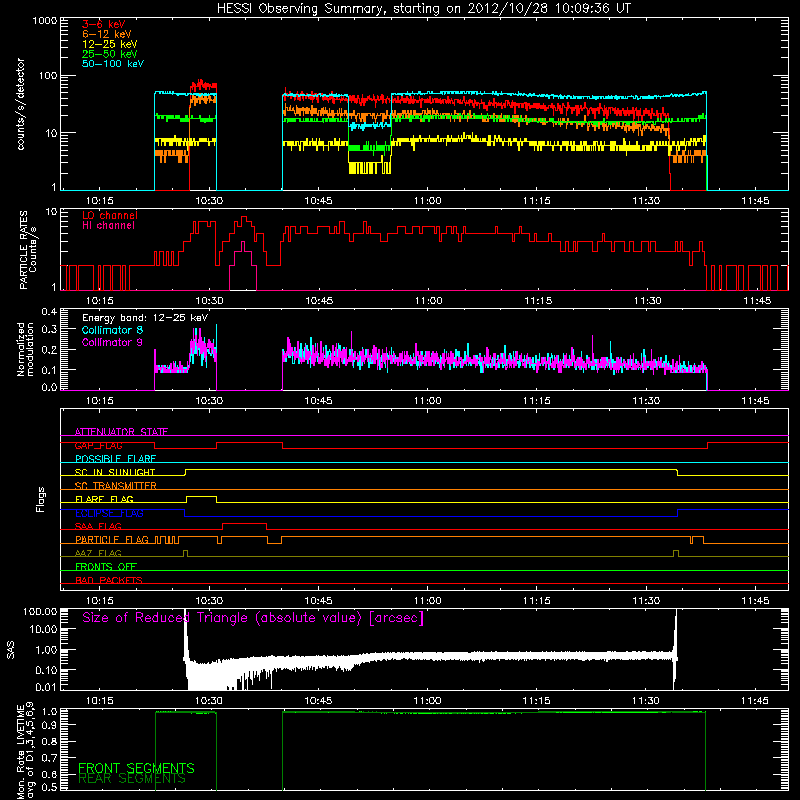Select the Collimator 8 legend entry
This screenshot has width=800, height=800.
(112, 330)
